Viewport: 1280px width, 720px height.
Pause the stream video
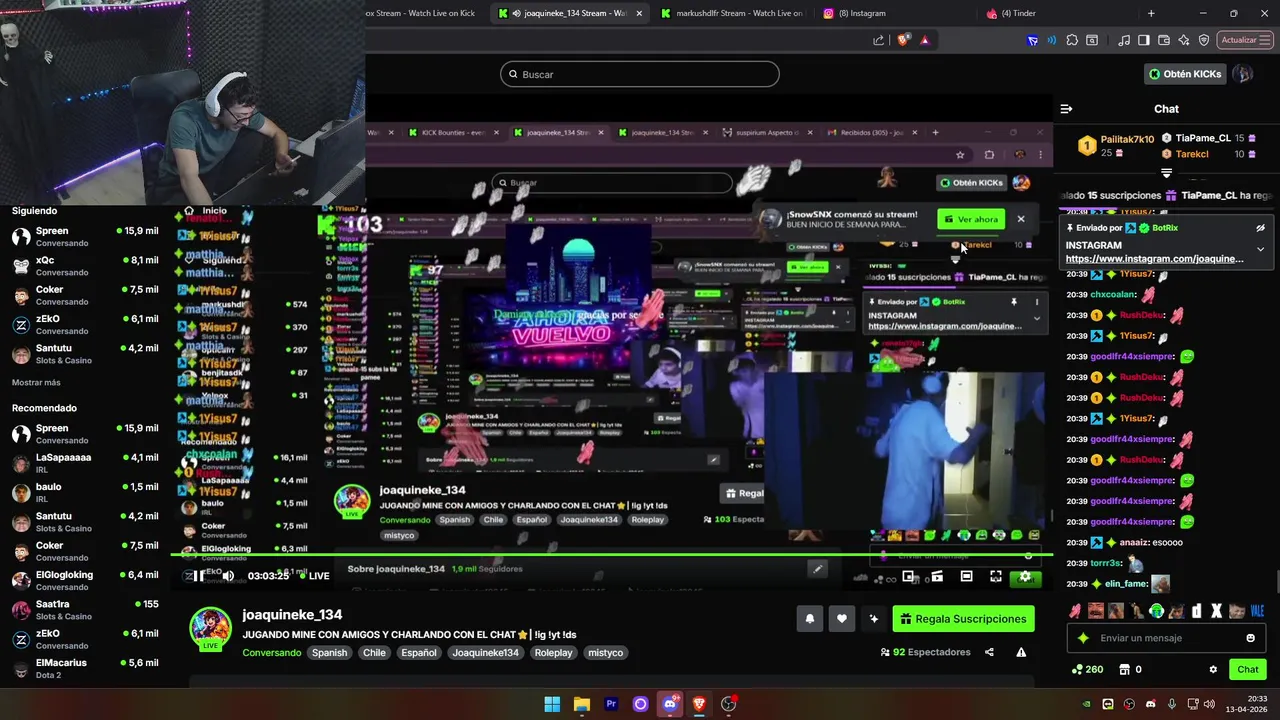200,575
